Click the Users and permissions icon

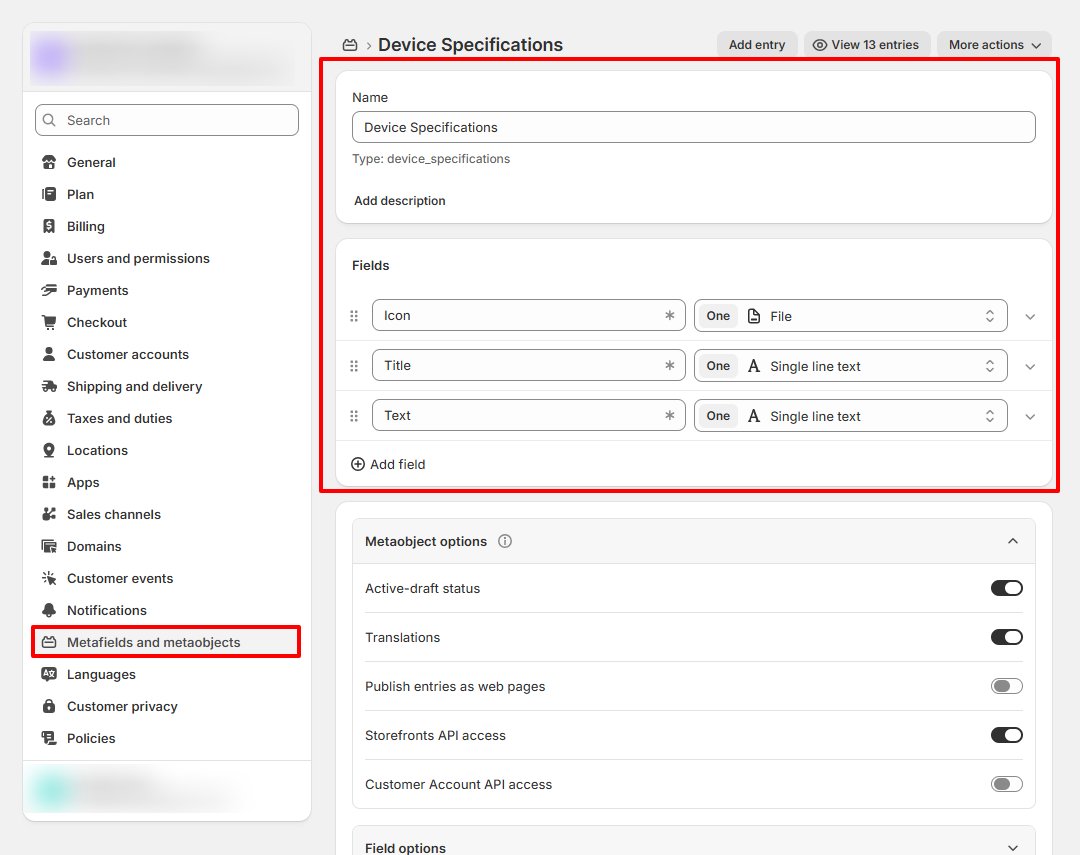click(x=49, y=258)
